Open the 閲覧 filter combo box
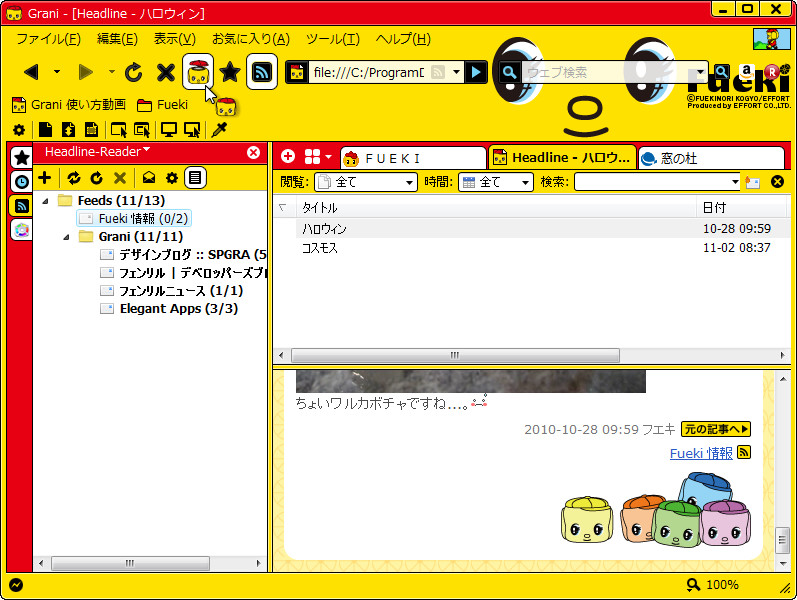 [365, 182]
